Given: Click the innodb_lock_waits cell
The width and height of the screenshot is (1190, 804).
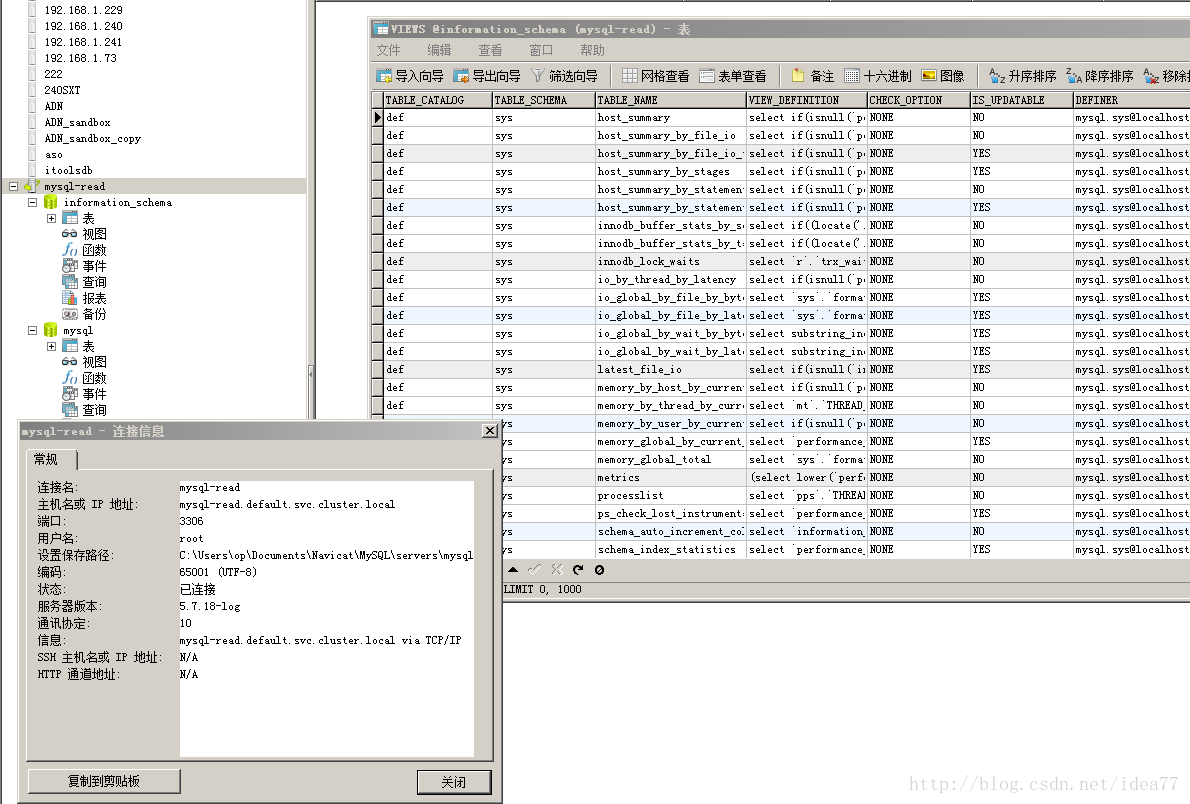Looking at the screenshot, I should 671,262.
